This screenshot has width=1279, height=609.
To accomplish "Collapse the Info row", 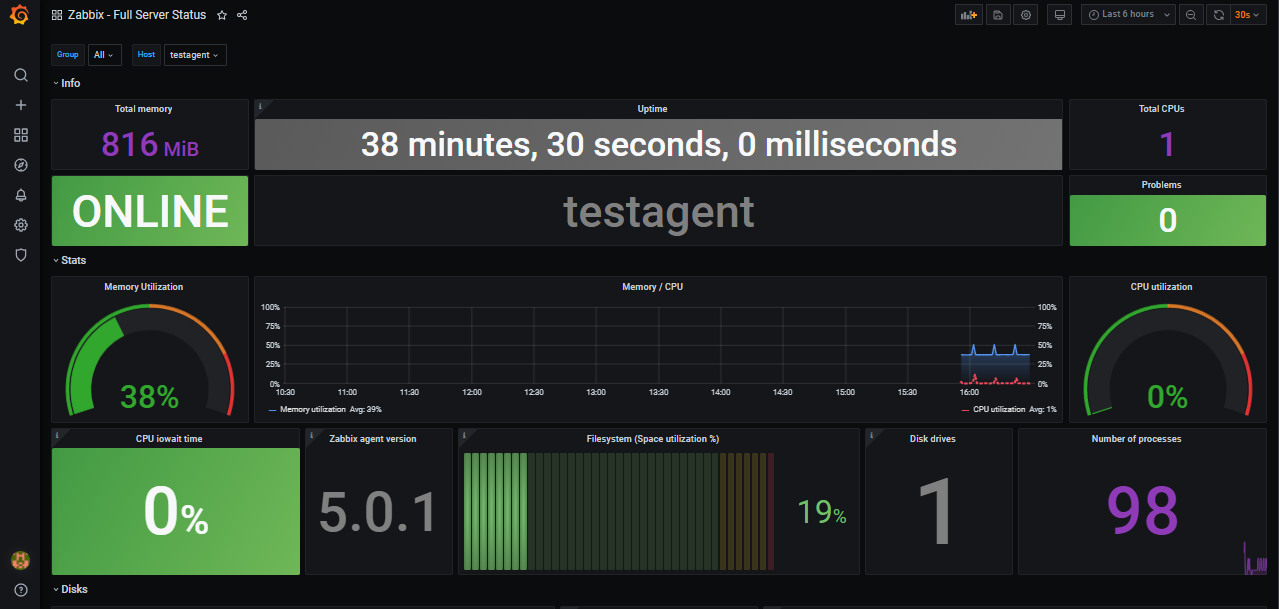I will (x=66, y=83).
